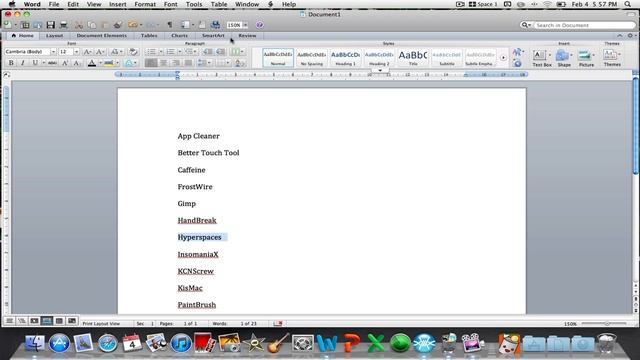This screenshot has width=640, height=360.
Task: Apply the yellow highlight color
Action: (109, 63)
